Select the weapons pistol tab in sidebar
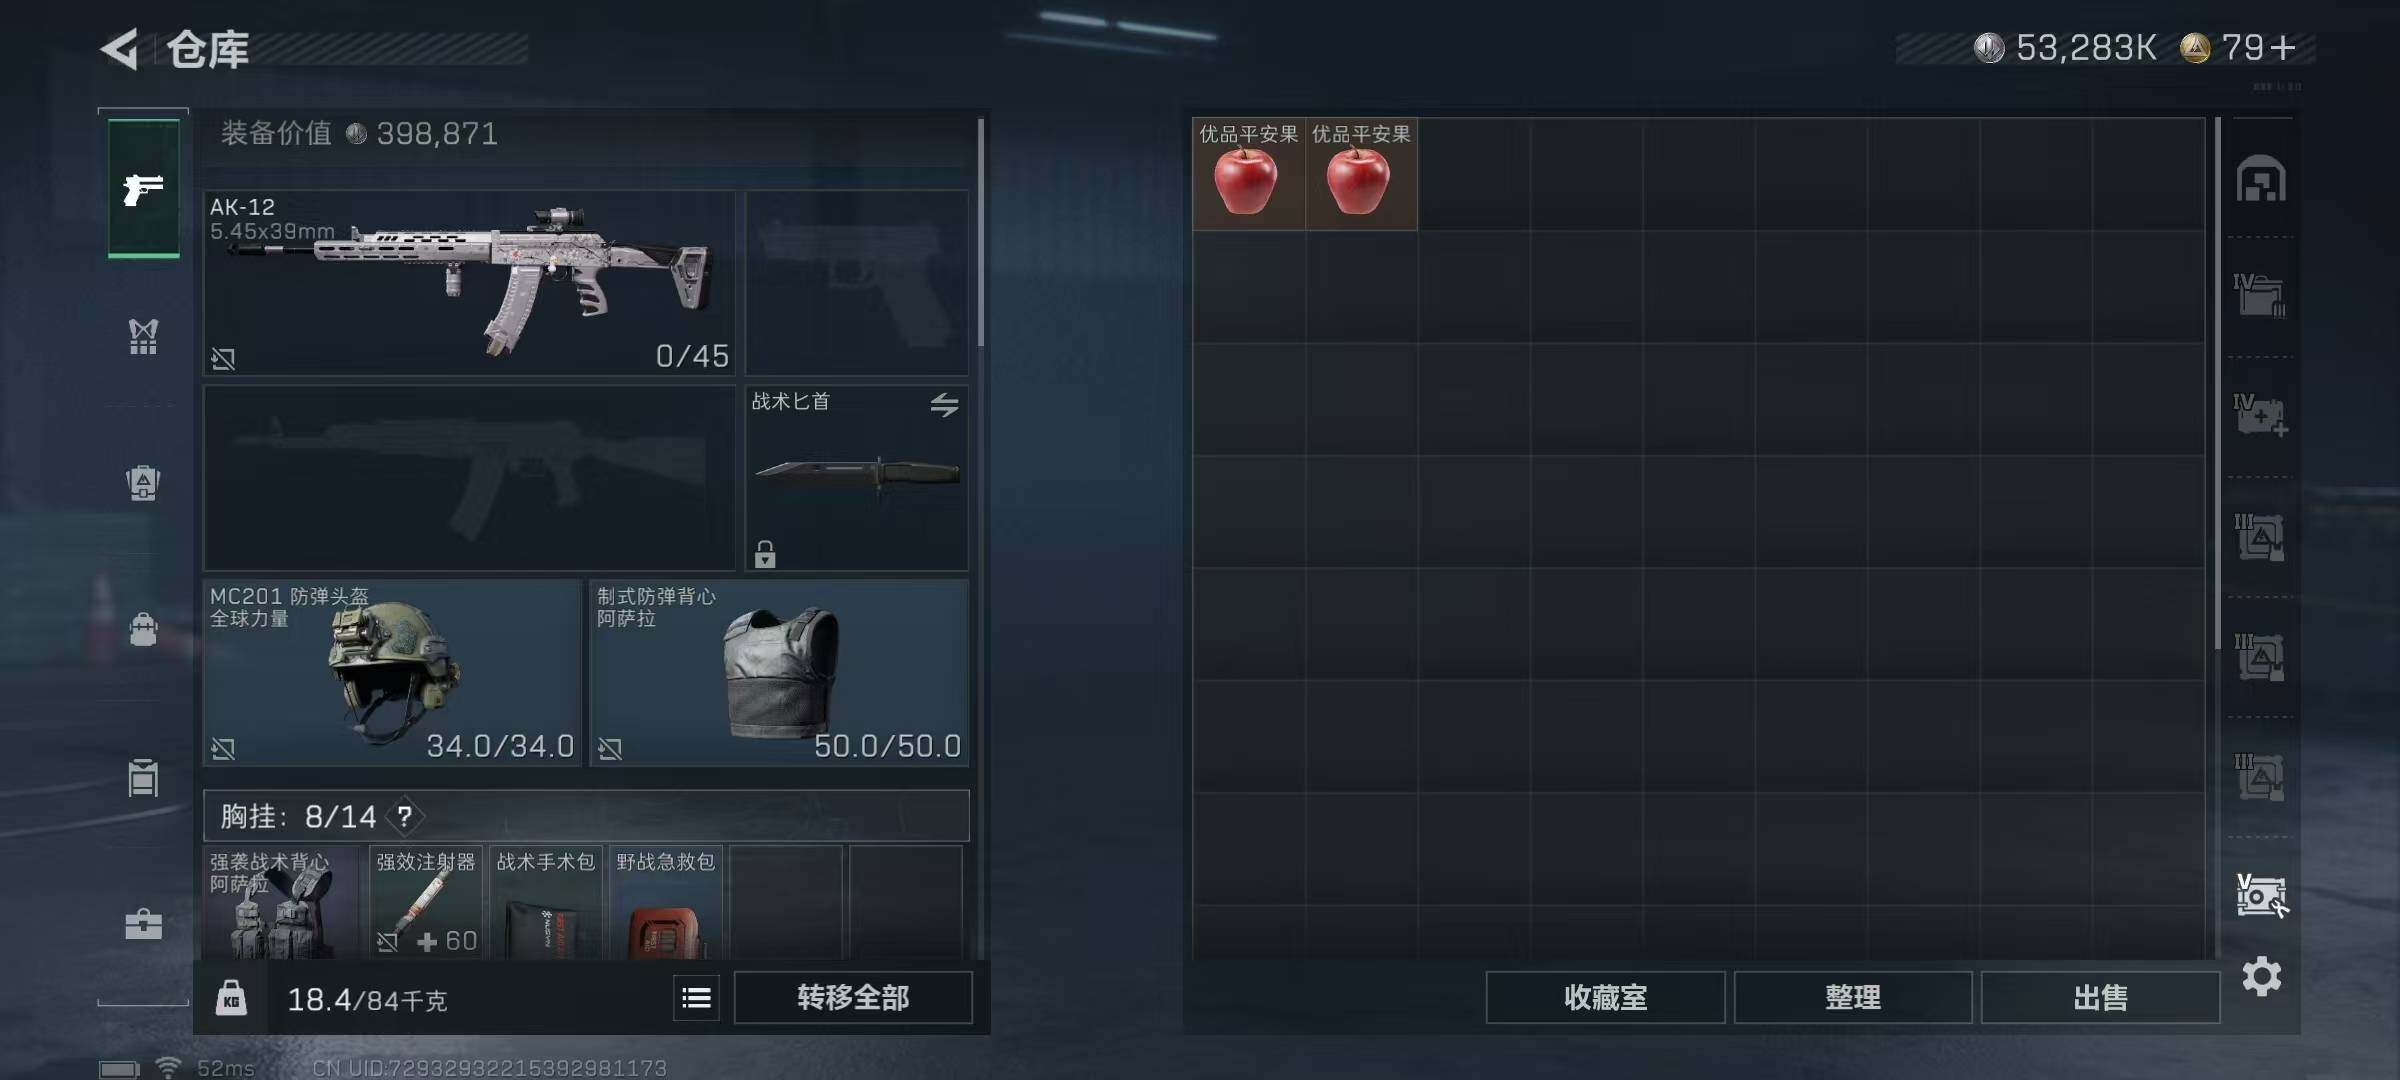 coord(143,188)
